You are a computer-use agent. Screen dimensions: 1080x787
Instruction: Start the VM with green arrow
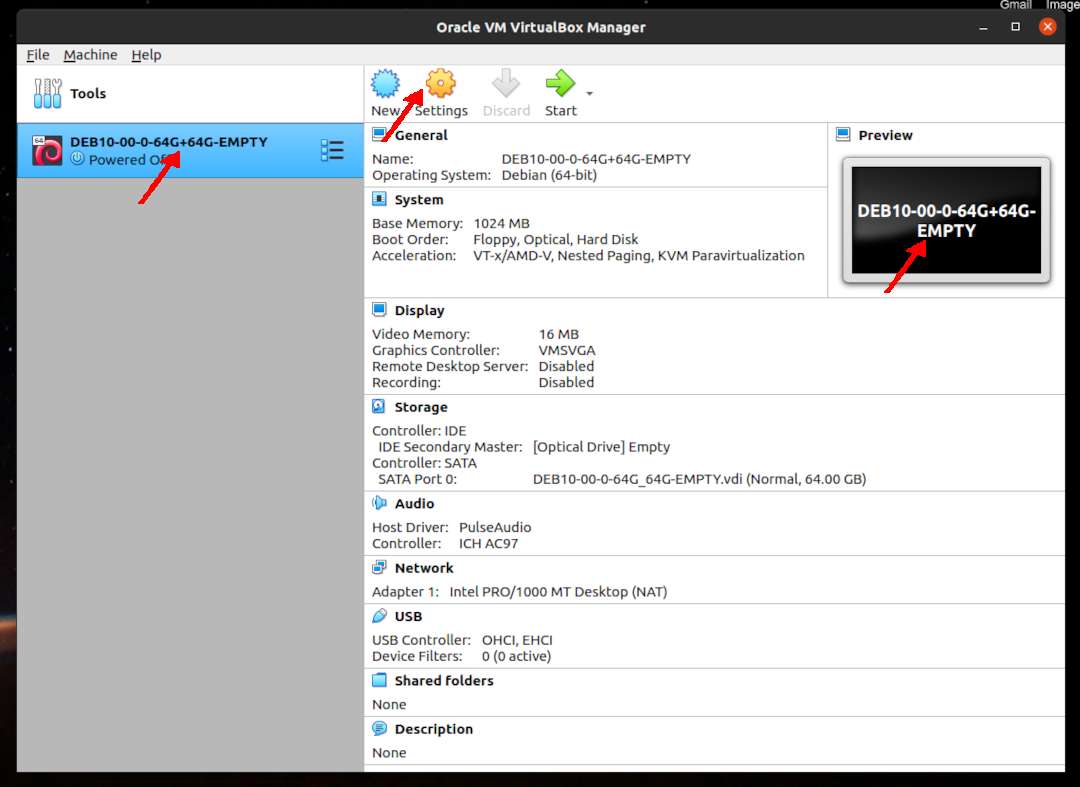560,83
